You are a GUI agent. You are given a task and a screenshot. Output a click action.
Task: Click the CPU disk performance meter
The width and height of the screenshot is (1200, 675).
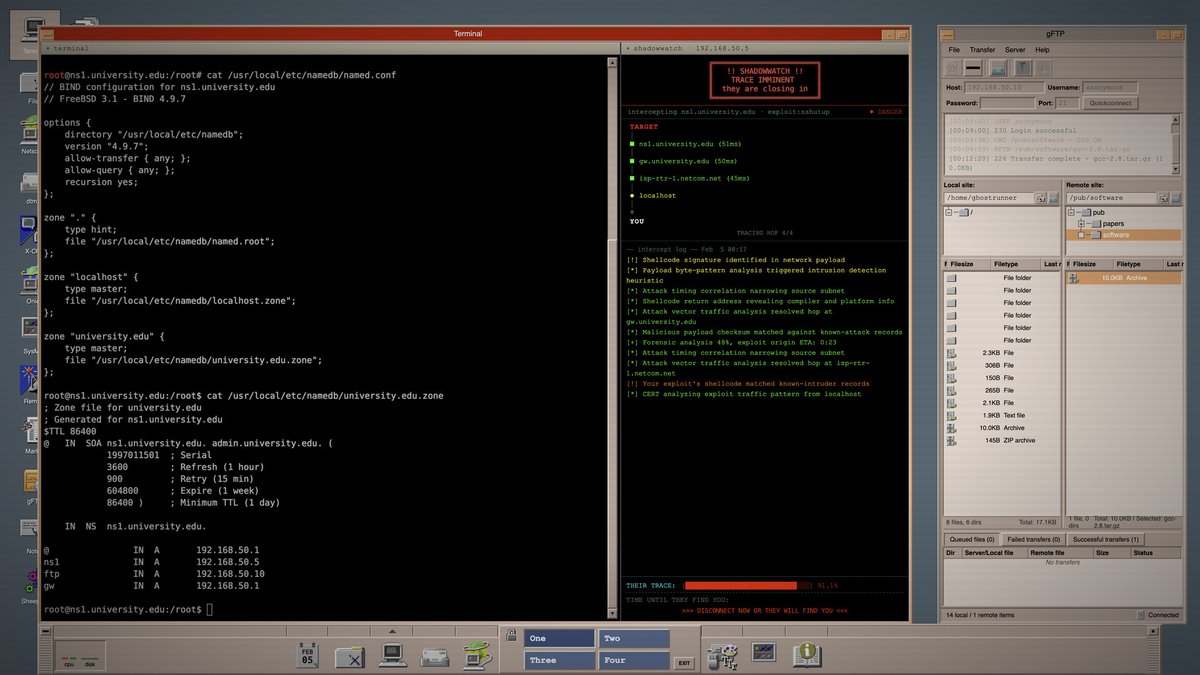point(81,655)
